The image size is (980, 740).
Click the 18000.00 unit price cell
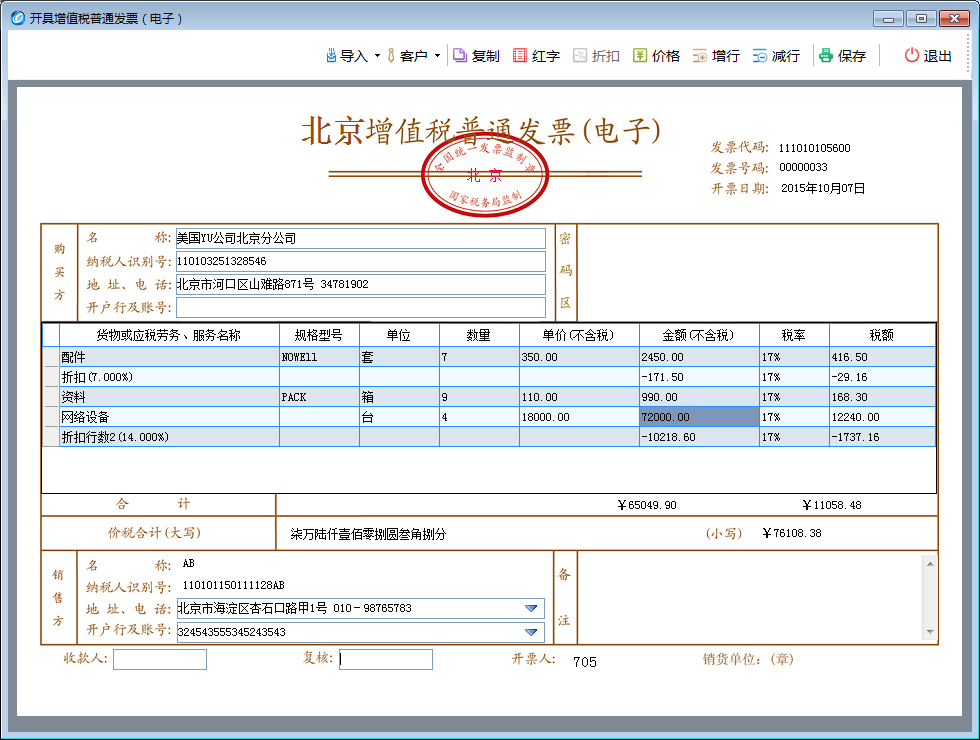[579, 417]
